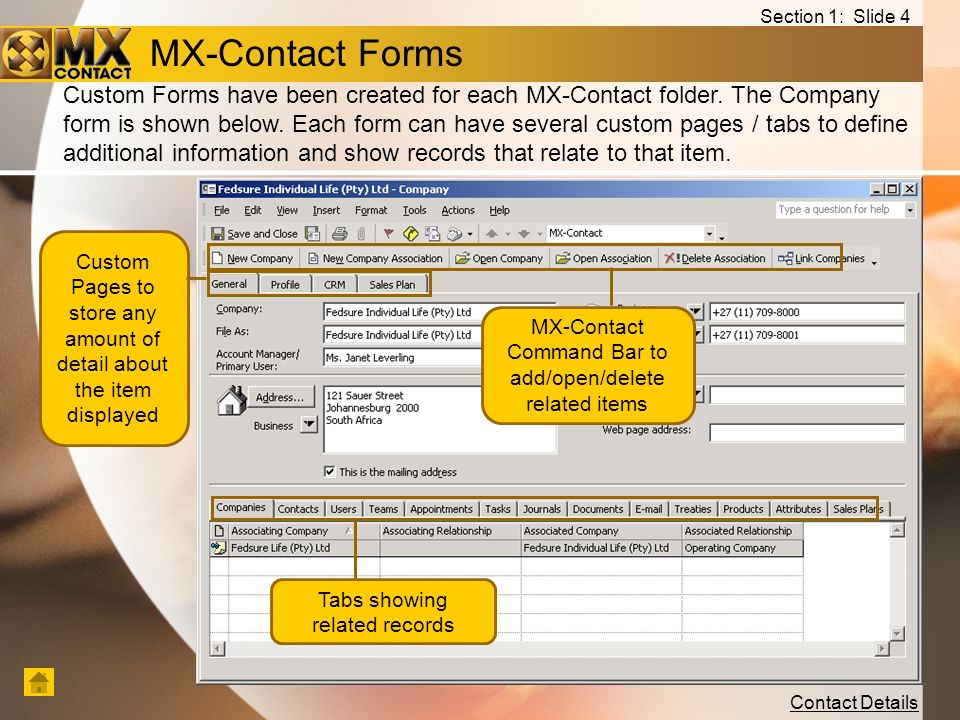Click New Company in the command bar
Image resolution: width=960 pixels, height=720 pixels.
point(252,258)
